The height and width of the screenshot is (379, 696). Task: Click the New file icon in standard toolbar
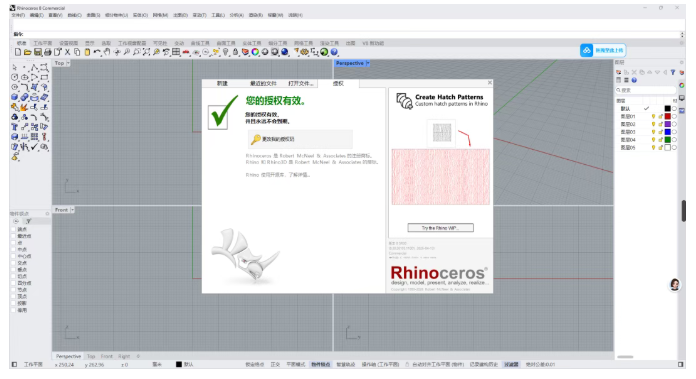click(18, 52)
